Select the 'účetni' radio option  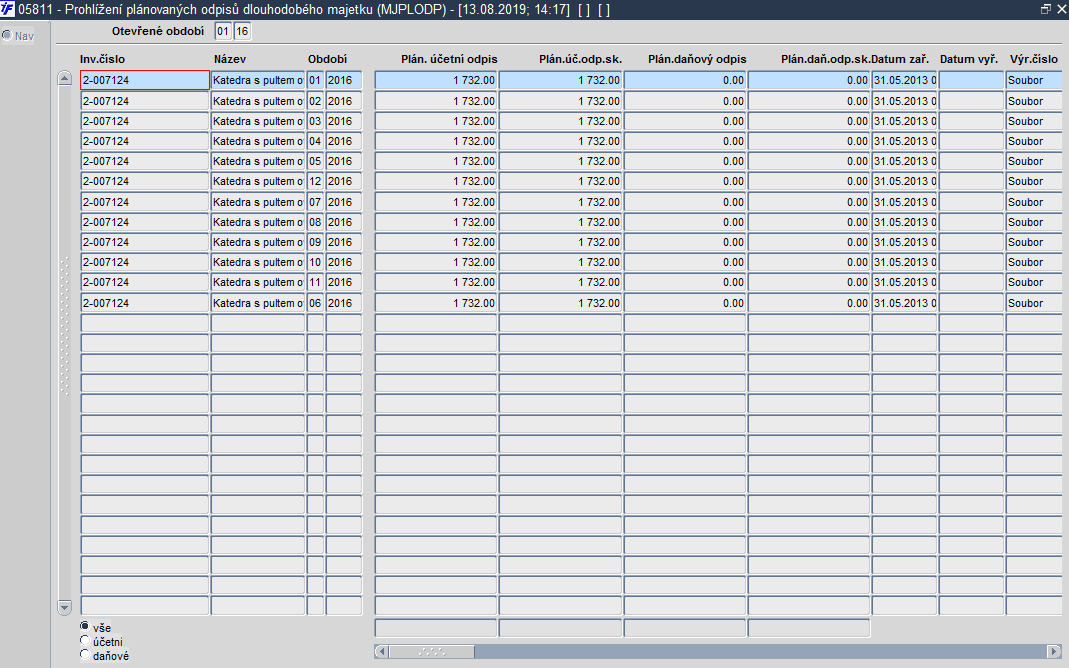[x=85, y=640]
